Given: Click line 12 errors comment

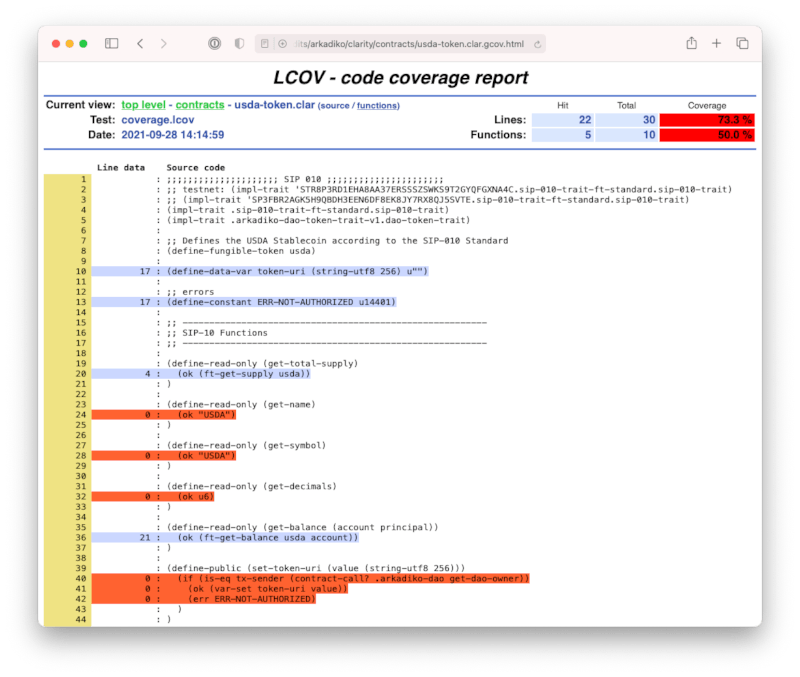Looking at the screenshot, I should [x=190, y=292].
